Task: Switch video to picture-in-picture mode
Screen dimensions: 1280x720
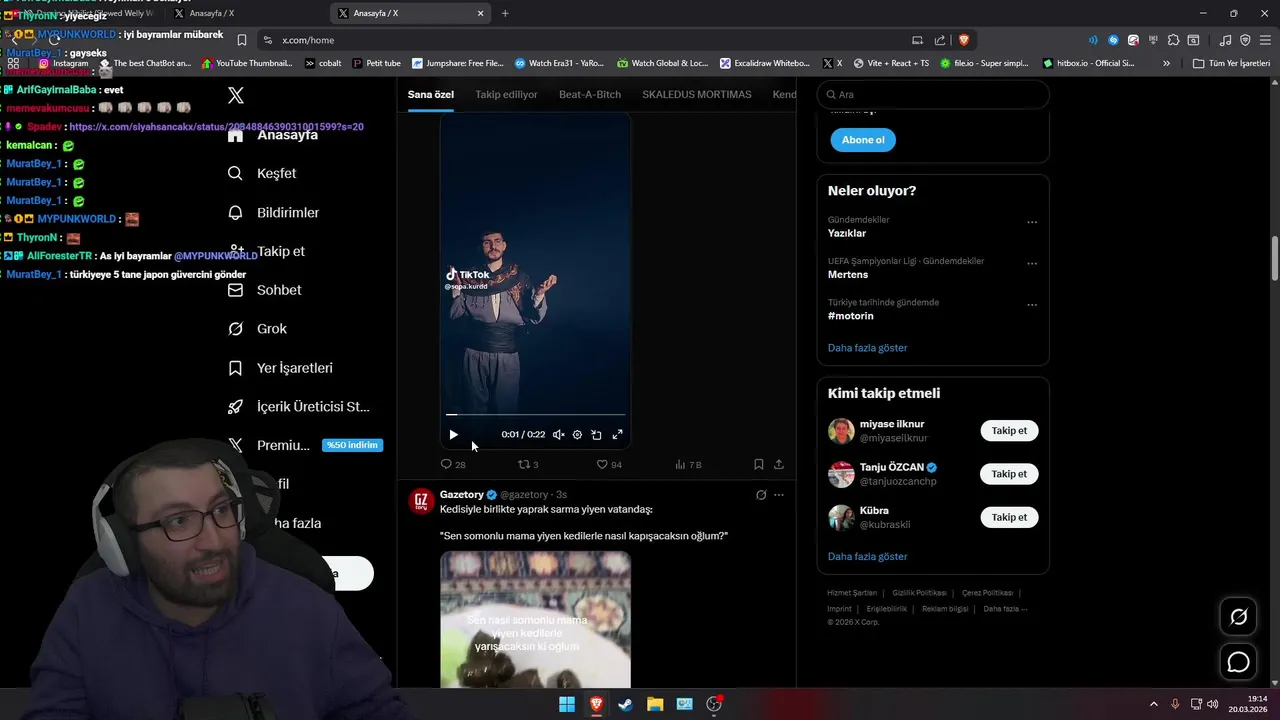Action: [596, 435]
